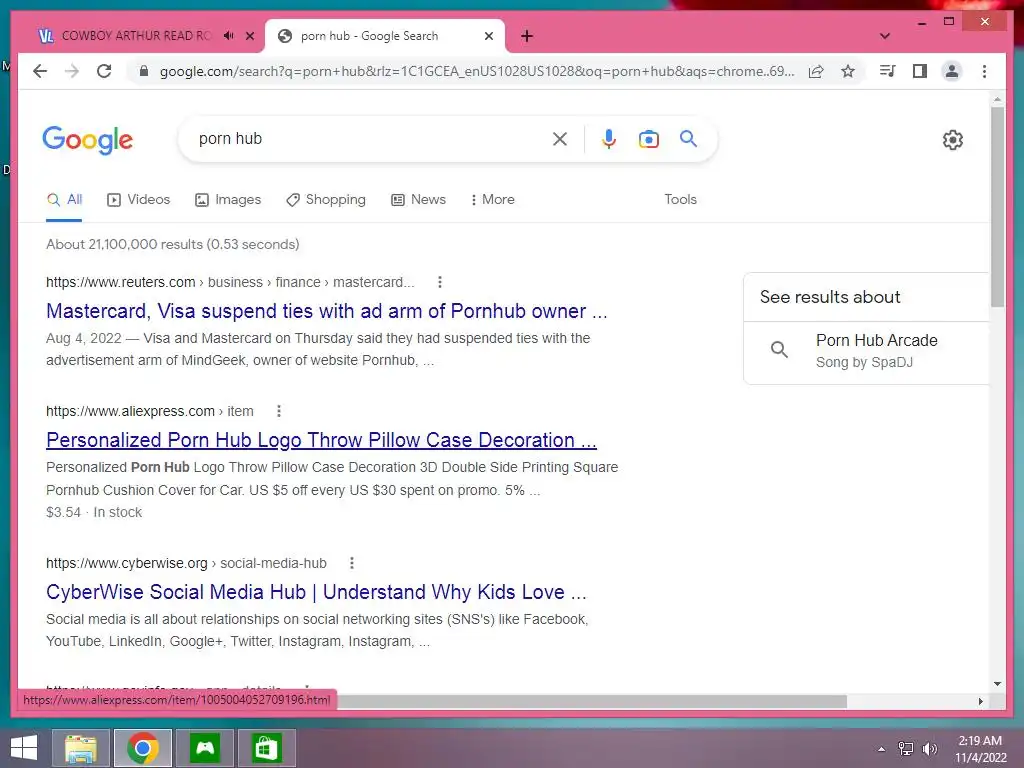Reload the current page
This screenshot has width=1024, height=768.
(104, 71)
